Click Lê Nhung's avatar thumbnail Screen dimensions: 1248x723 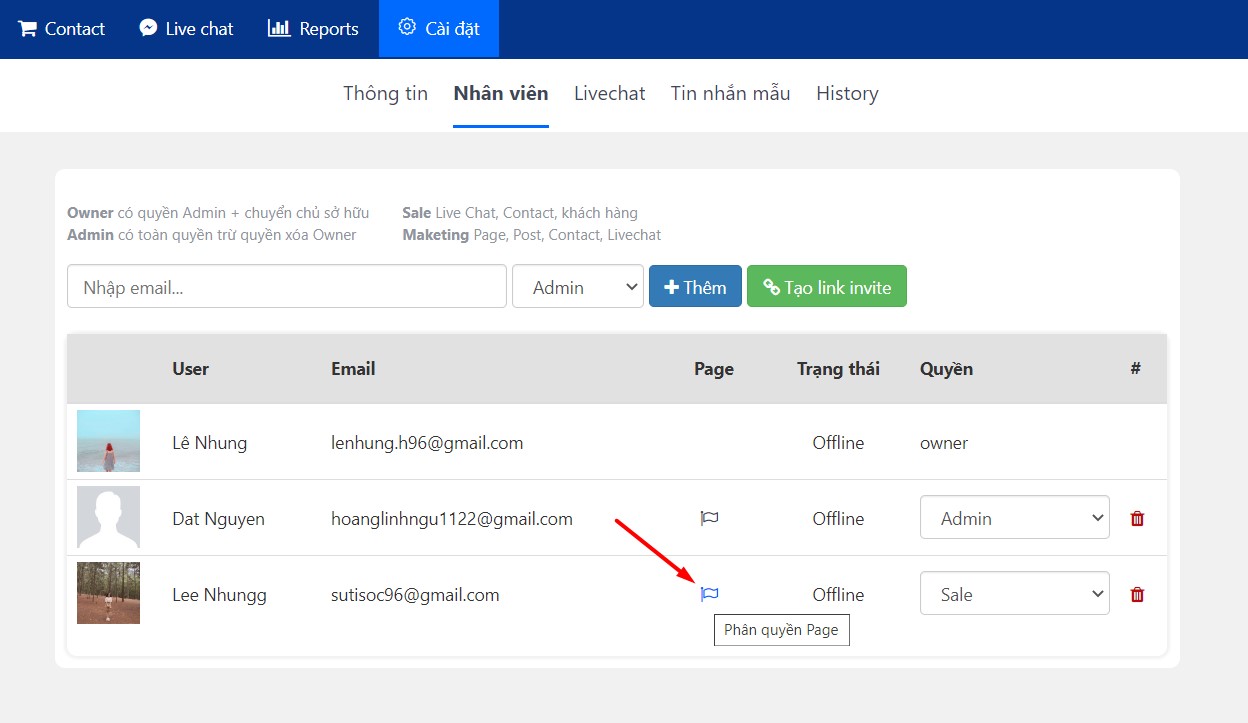(x=108, y=441)
